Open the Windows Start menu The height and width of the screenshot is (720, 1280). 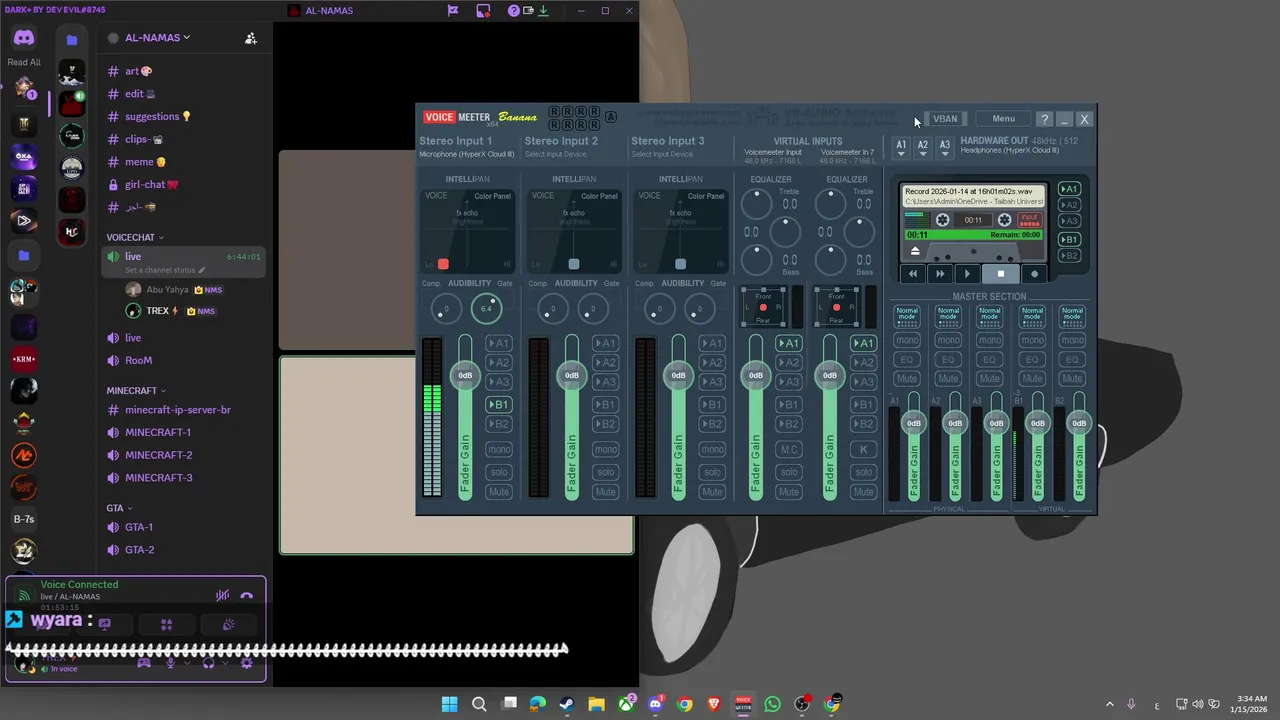tap(450, 704)
